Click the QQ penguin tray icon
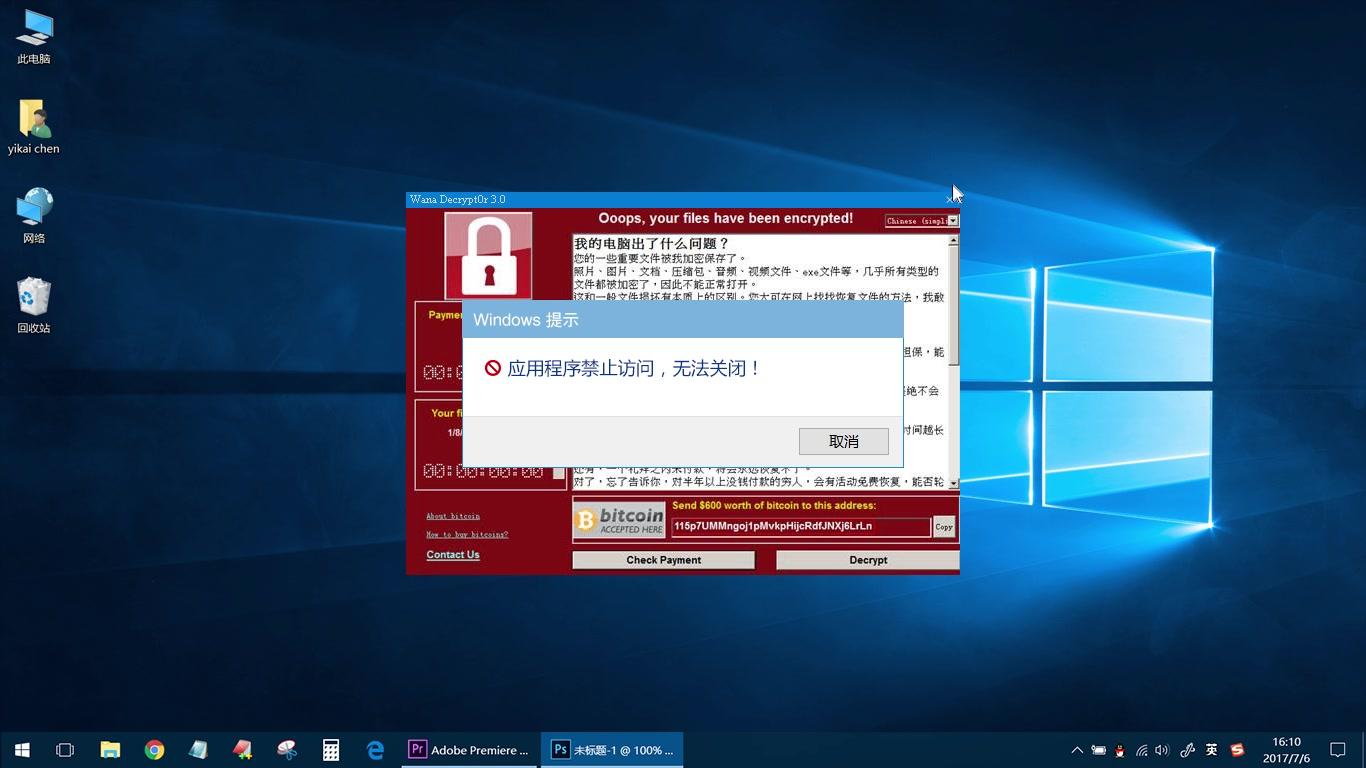This screenshot has width=1366, height=768. pyautogui.click(x=1120, y=750)
